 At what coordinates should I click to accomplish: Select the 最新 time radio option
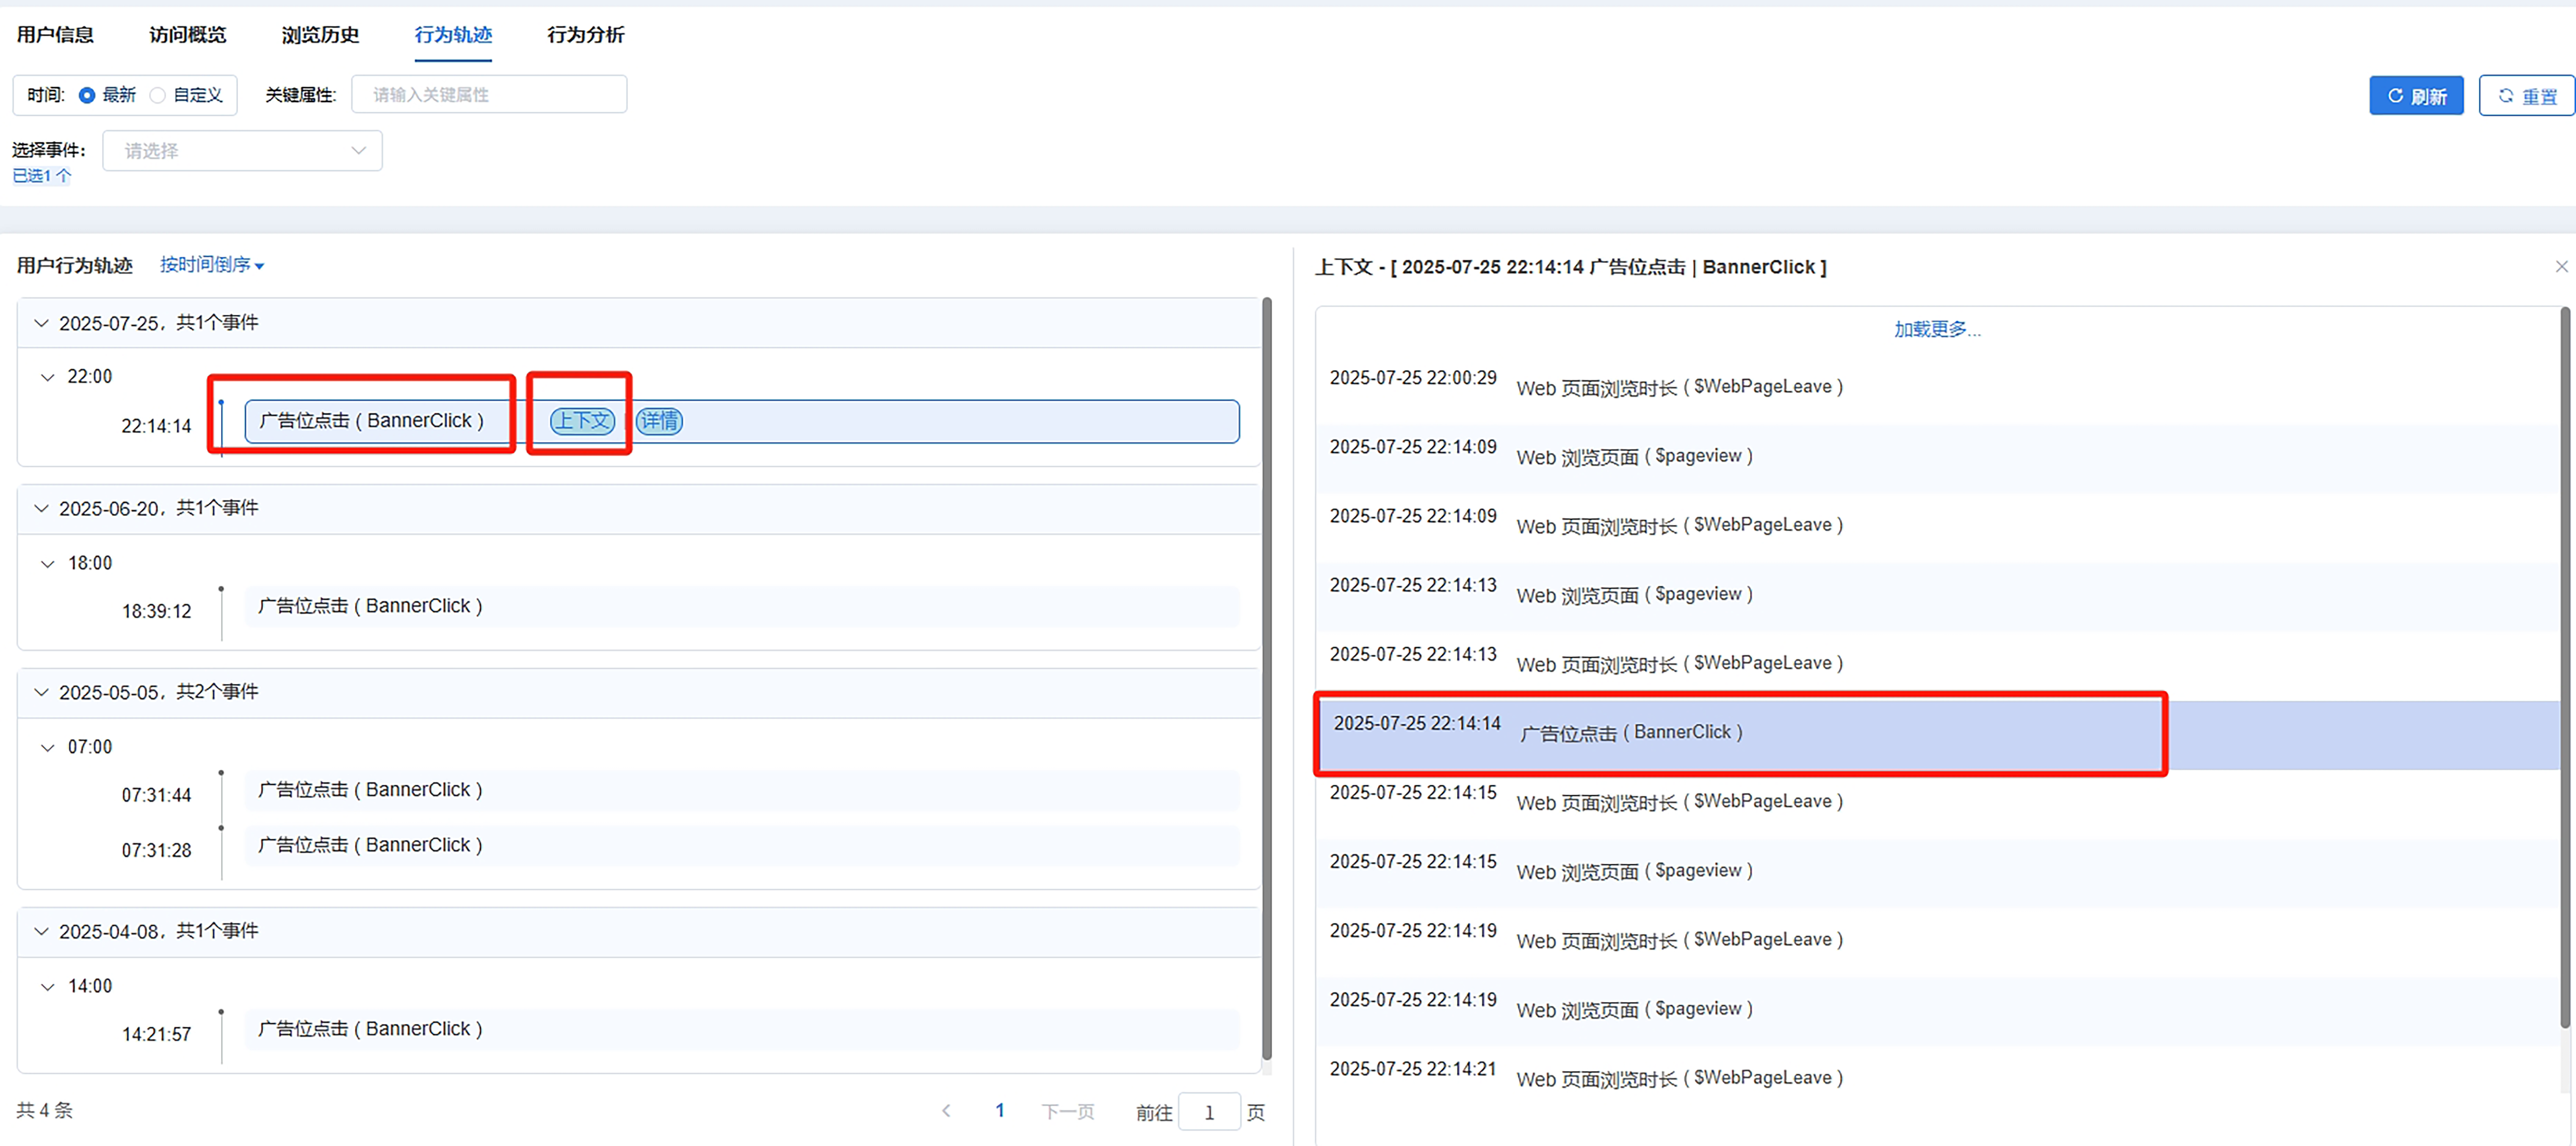point(87,95)
